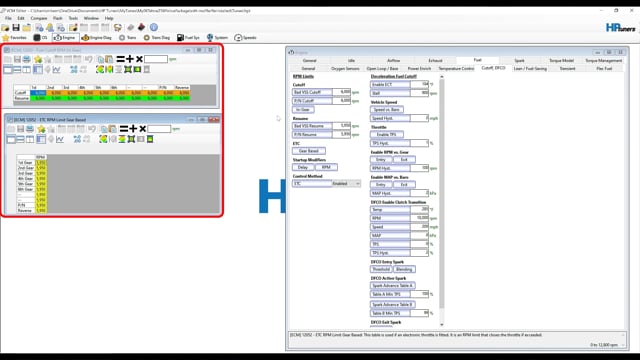Open the Favorites navigator section
This screenshot has width=640, height=360.
click(15, 38)
